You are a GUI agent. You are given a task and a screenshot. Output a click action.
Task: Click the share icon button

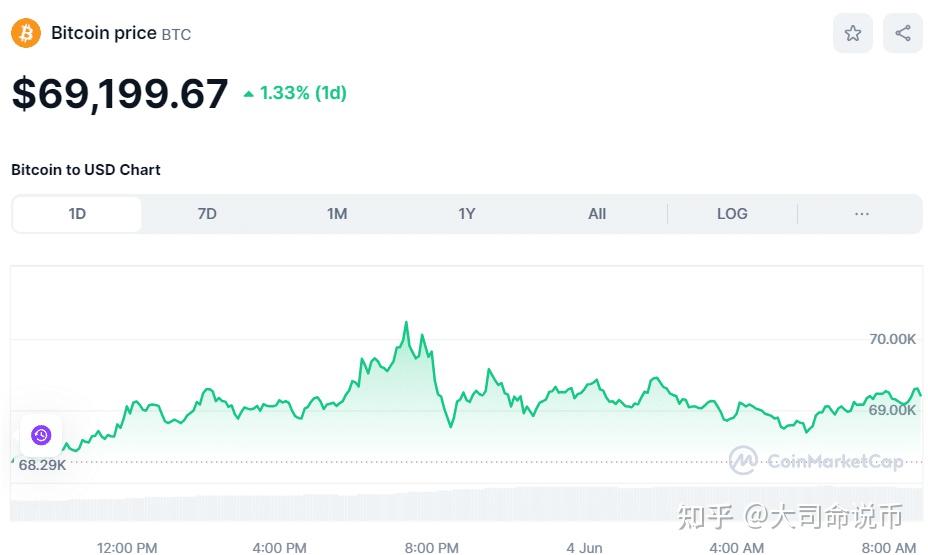pyautogui.click(x=903, y=33)
